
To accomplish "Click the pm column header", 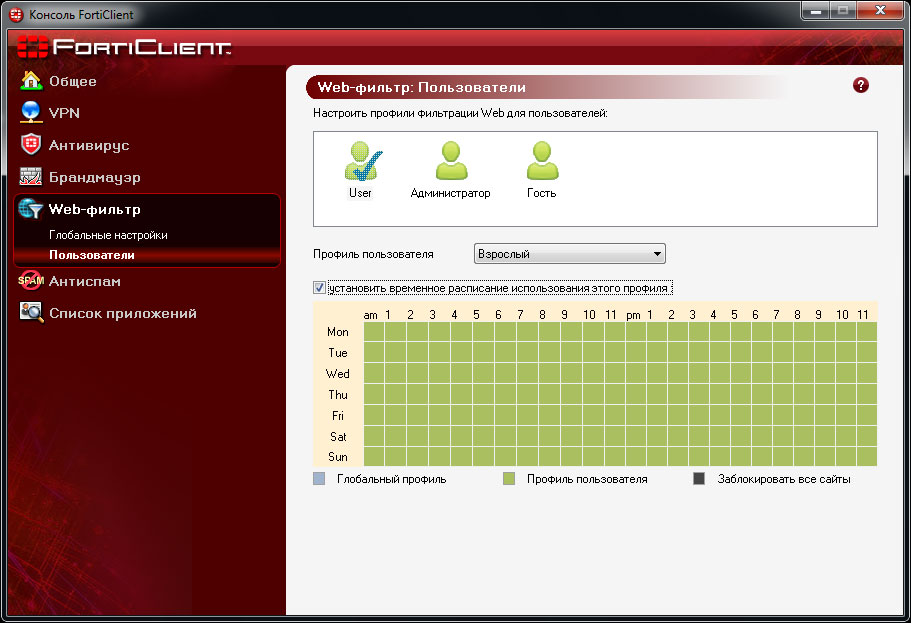I will click(633, 315).
